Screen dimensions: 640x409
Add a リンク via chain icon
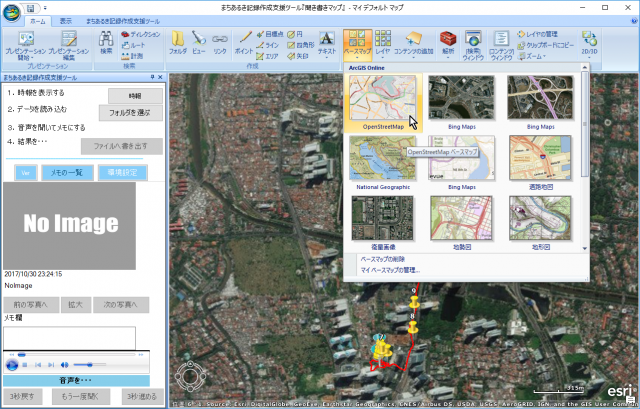(220, 42)
